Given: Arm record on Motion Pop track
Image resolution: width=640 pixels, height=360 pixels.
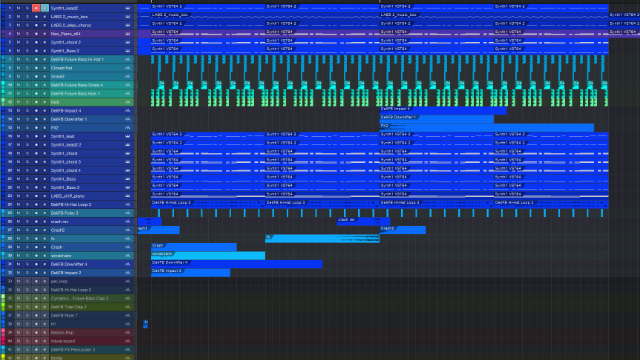Looking at the screenshot, I should pos(36,332).
